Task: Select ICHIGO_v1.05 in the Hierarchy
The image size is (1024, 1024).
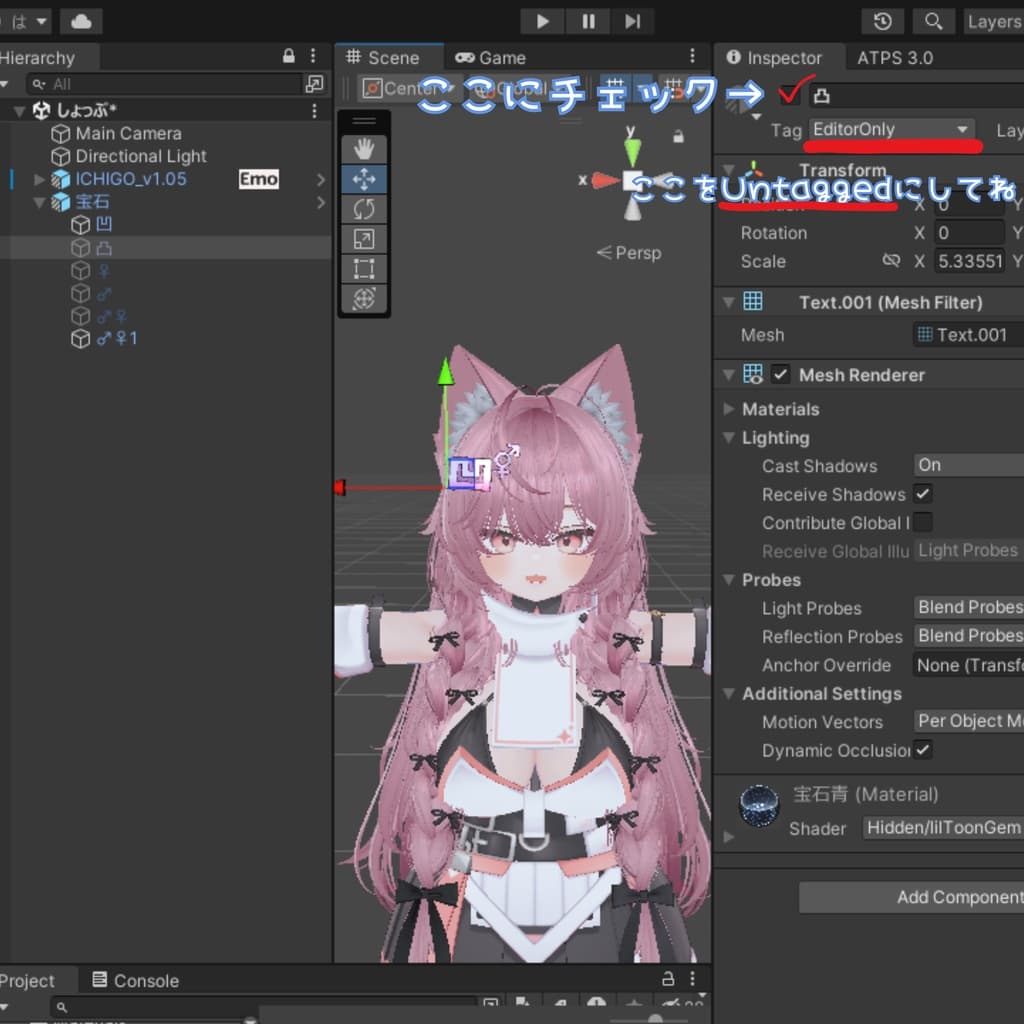Action: pos(130,179)
